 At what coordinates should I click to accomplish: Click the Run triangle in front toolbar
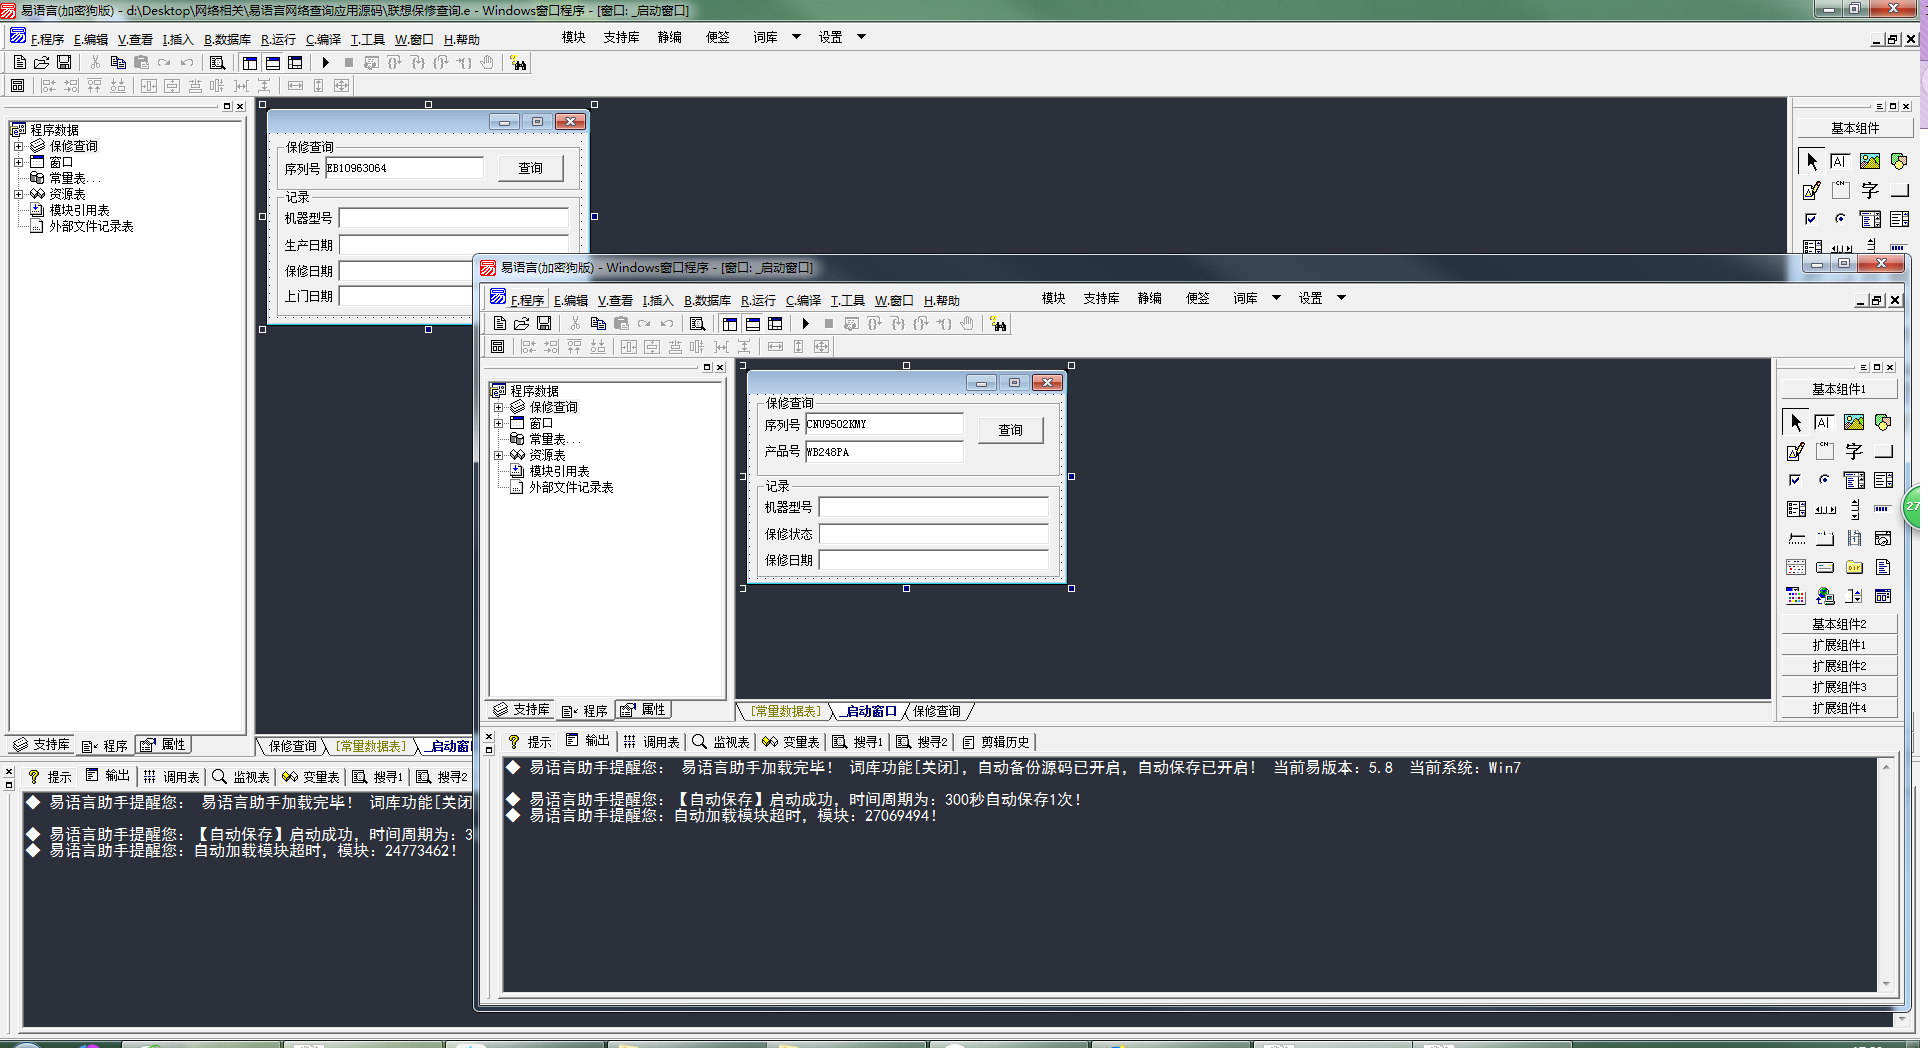click(x=805, y=324)
